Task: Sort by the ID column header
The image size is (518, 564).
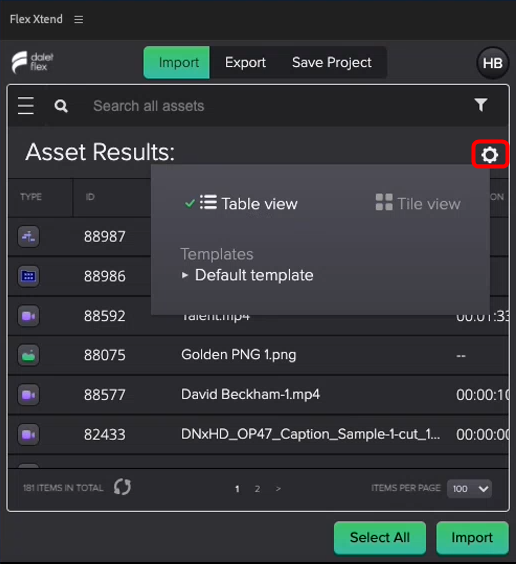Action: point(90,197)
